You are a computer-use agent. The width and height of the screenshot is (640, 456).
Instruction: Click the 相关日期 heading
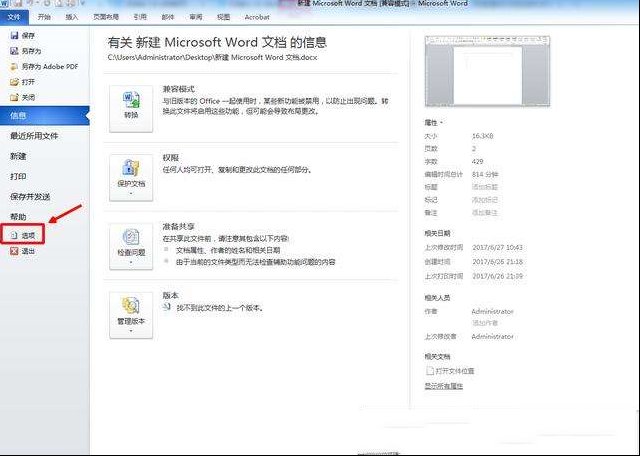(x=437, y=234)
